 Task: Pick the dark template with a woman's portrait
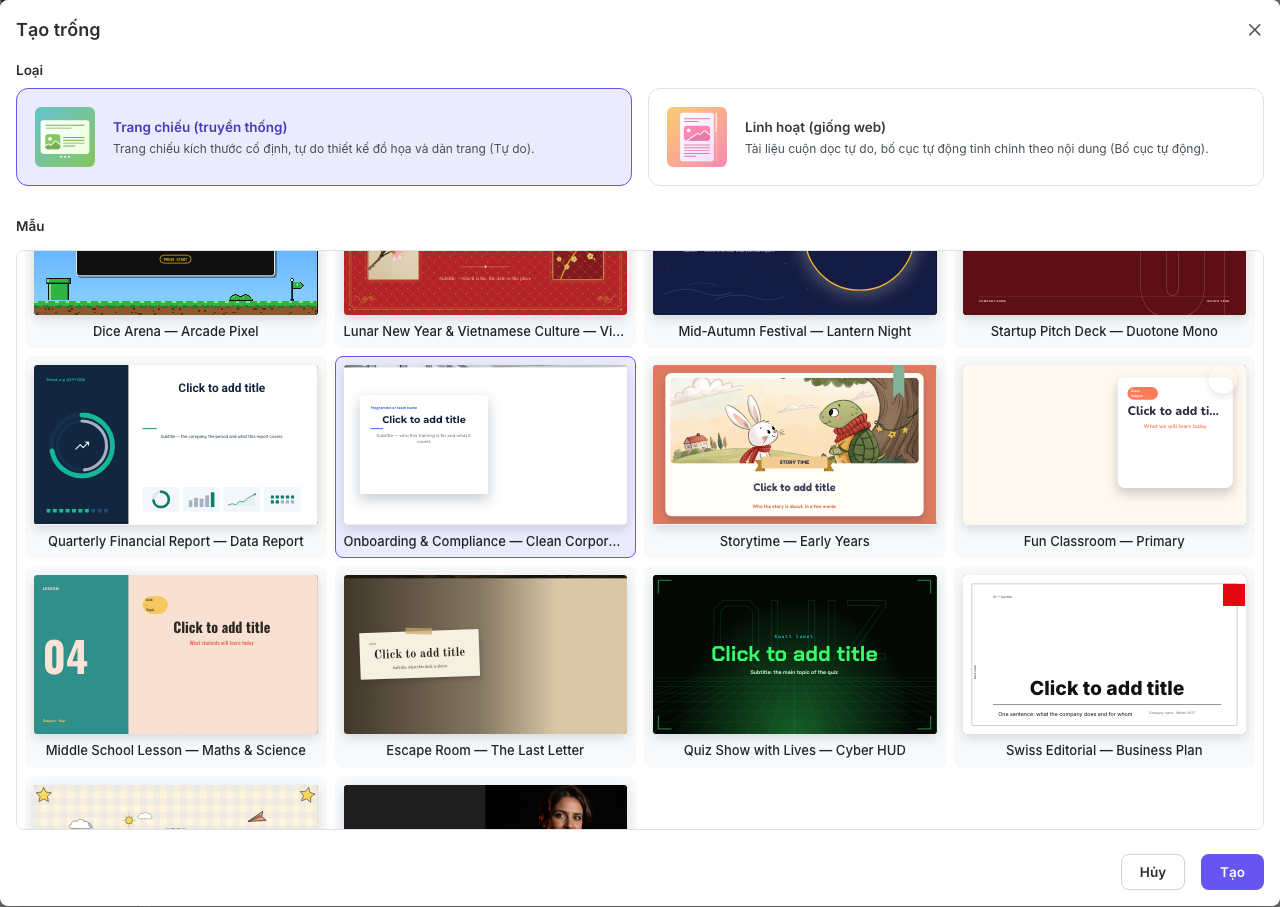pos(485,807)
